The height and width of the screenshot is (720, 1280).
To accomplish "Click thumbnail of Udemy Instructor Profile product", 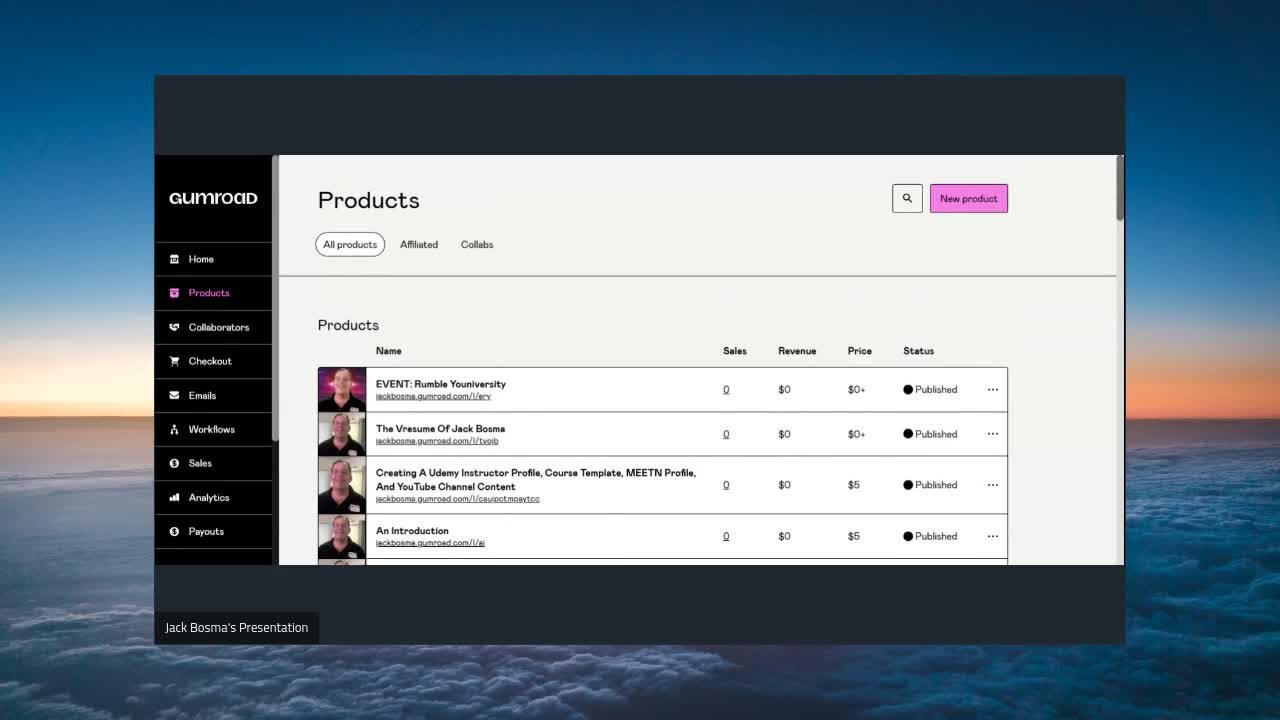I will pos(342,485).
